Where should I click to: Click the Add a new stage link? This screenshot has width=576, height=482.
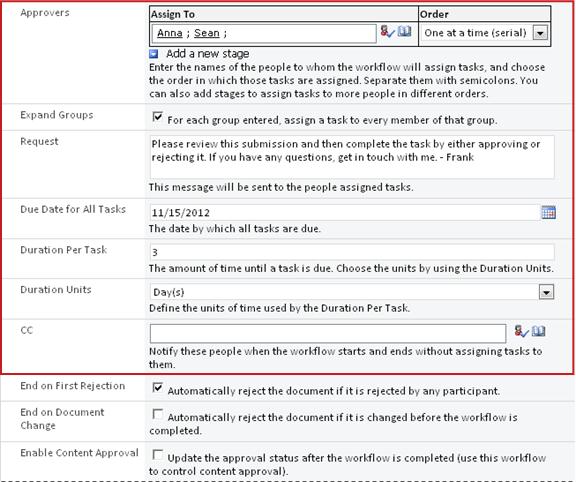208,54
